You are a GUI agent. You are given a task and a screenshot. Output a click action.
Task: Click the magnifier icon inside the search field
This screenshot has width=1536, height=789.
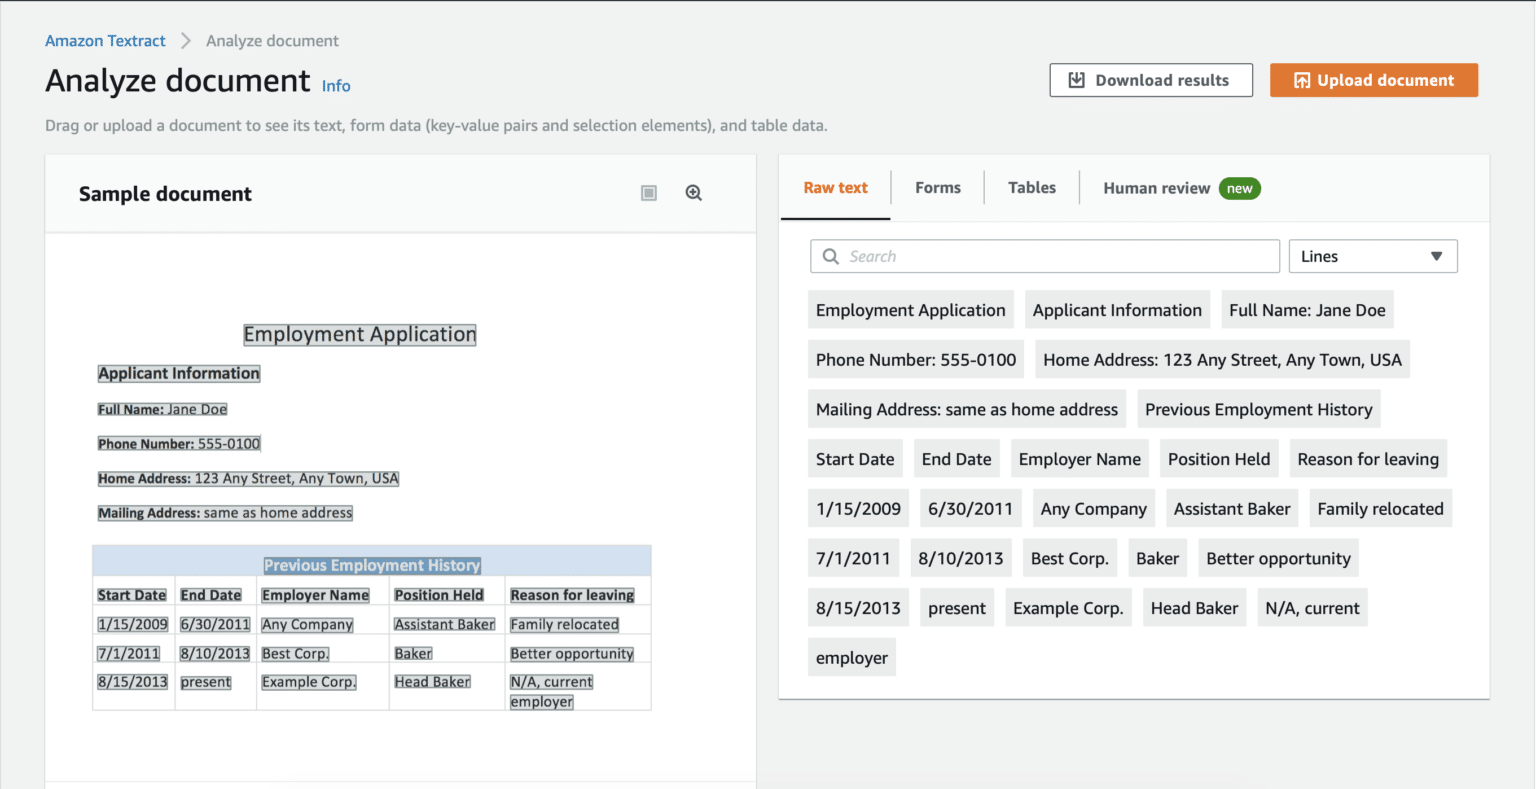click(830, 256)
